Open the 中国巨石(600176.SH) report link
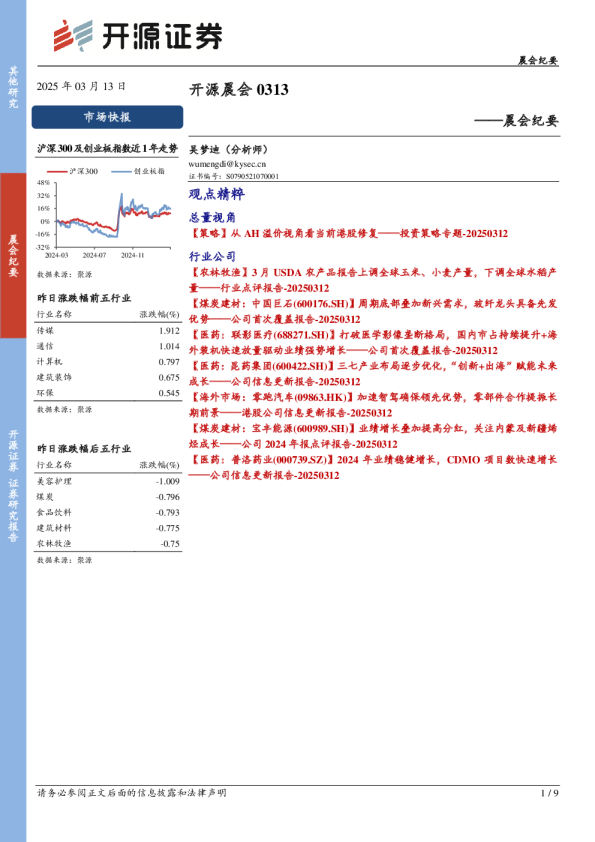Screen dimensions: 595x842 point(373,311)
